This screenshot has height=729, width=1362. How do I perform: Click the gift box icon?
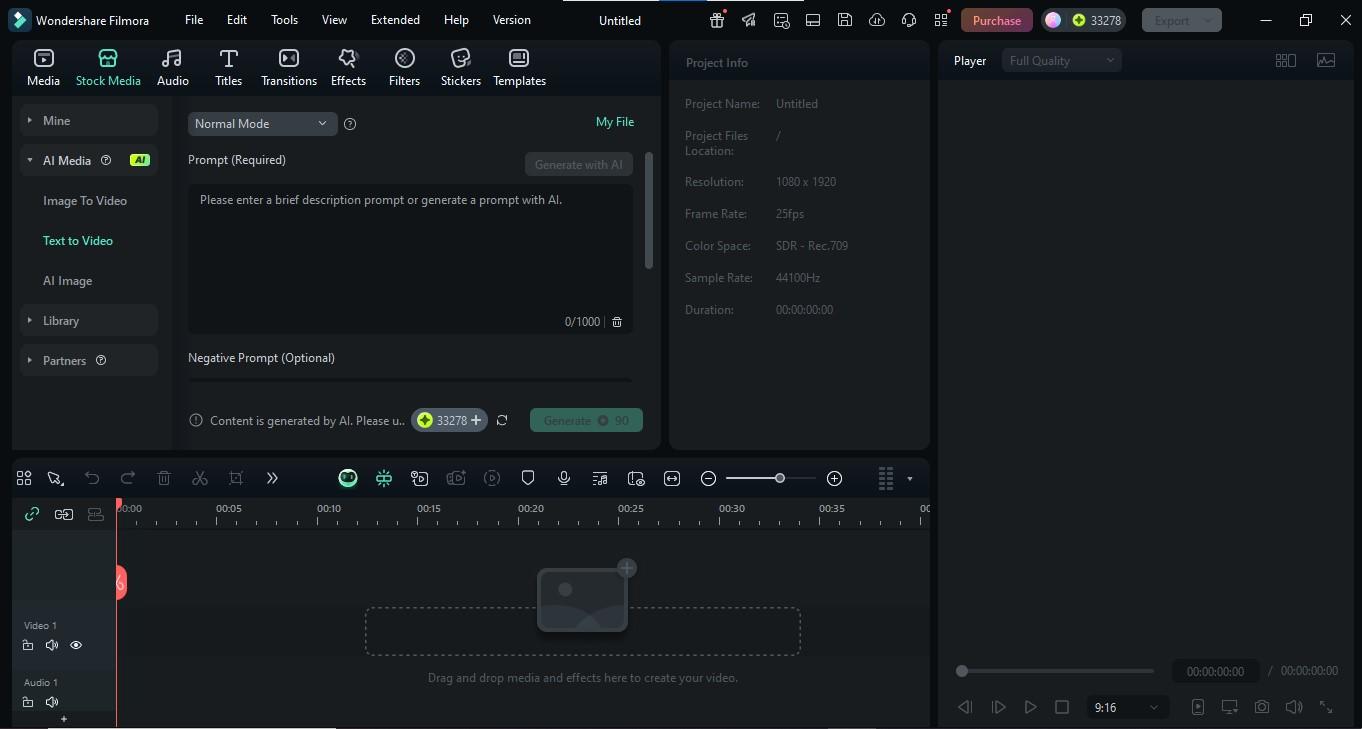click(717, 20)
